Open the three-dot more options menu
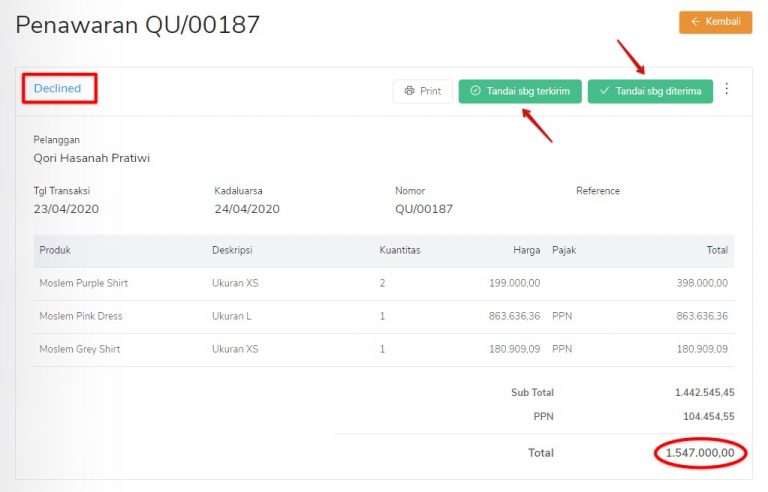The image size is (768, 492). click(x=727, y=89)
